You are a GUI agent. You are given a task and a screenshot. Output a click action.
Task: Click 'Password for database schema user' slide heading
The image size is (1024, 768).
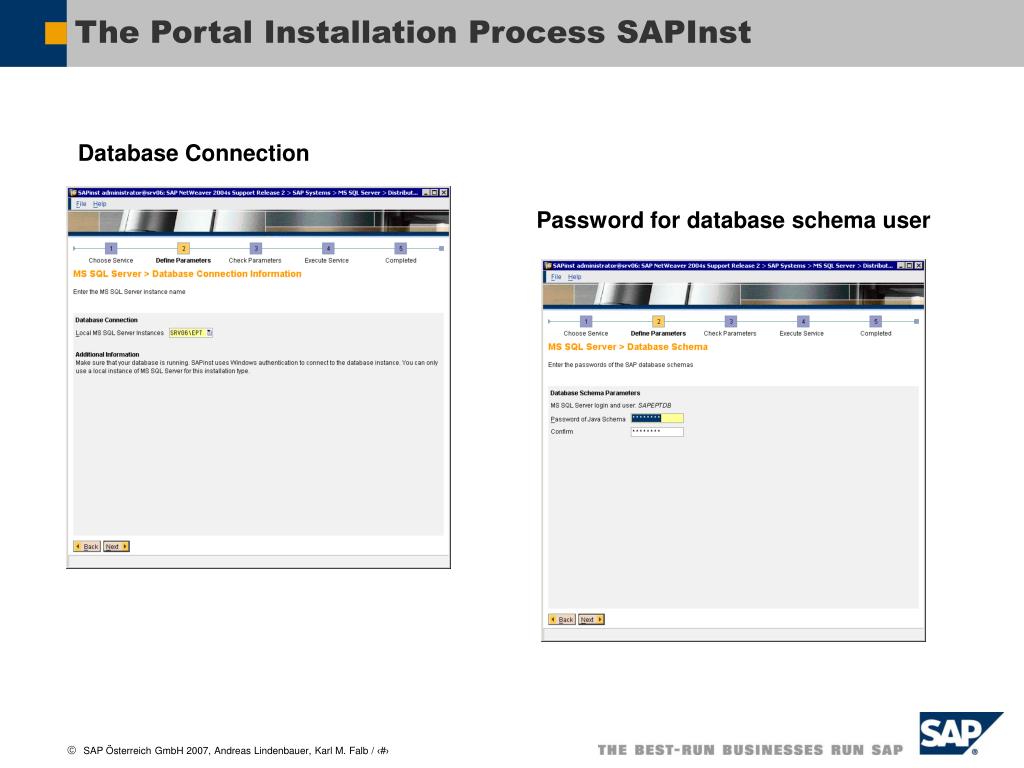(x=733, y=221)
